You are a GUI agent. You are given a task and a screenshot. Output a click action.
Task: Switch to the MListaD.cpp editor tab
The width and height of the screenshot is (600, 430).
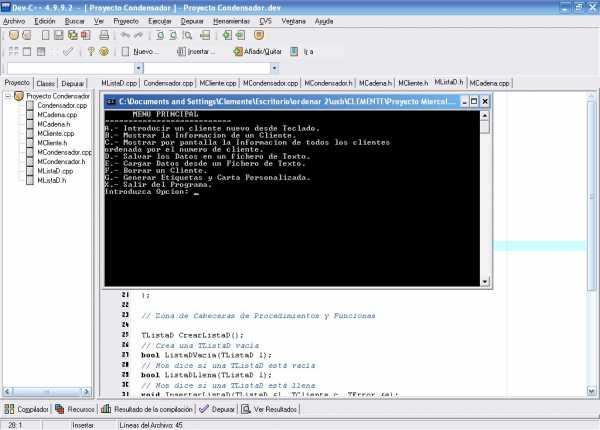point(119,83)
